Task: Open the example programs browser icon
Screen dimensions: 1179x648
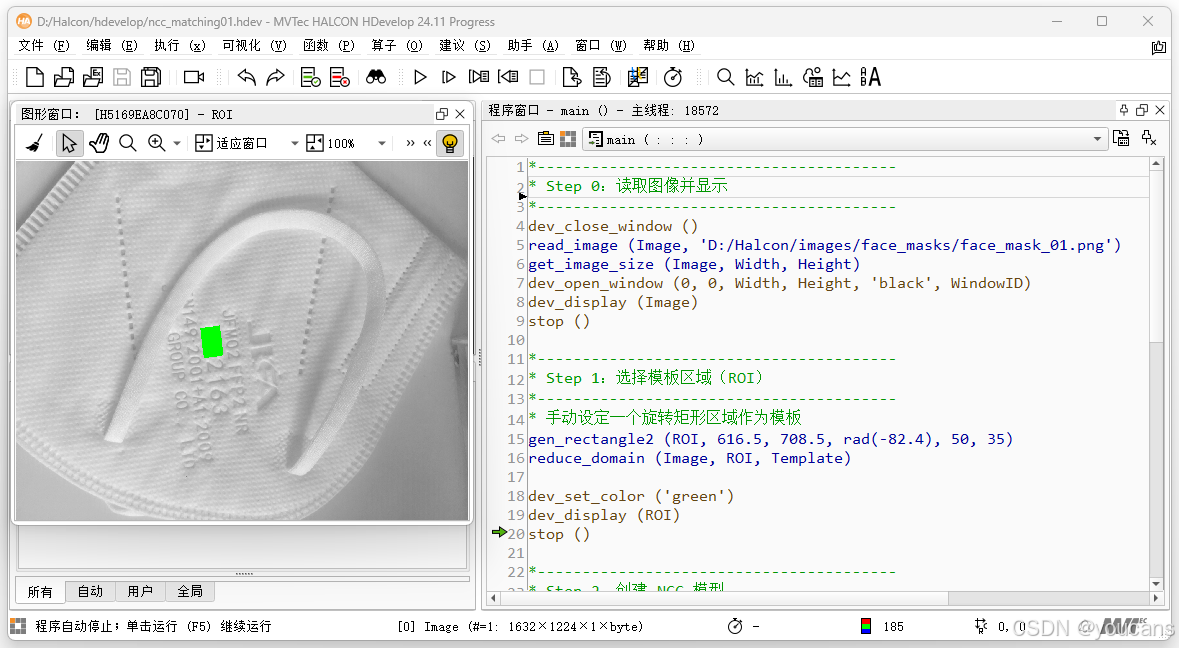Action: pyautogui.click(x=93, y=77)
